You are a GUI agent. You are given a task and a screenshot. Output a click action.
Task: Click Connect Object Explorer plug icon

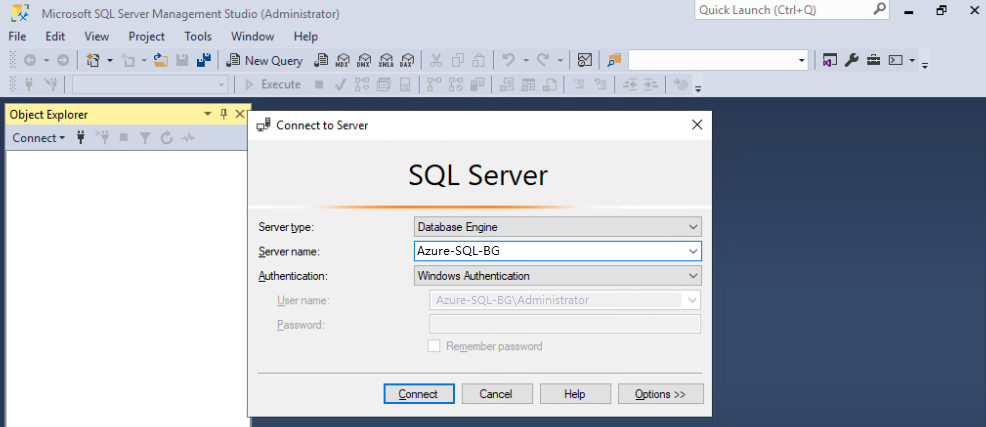click(x=80, y=138)
